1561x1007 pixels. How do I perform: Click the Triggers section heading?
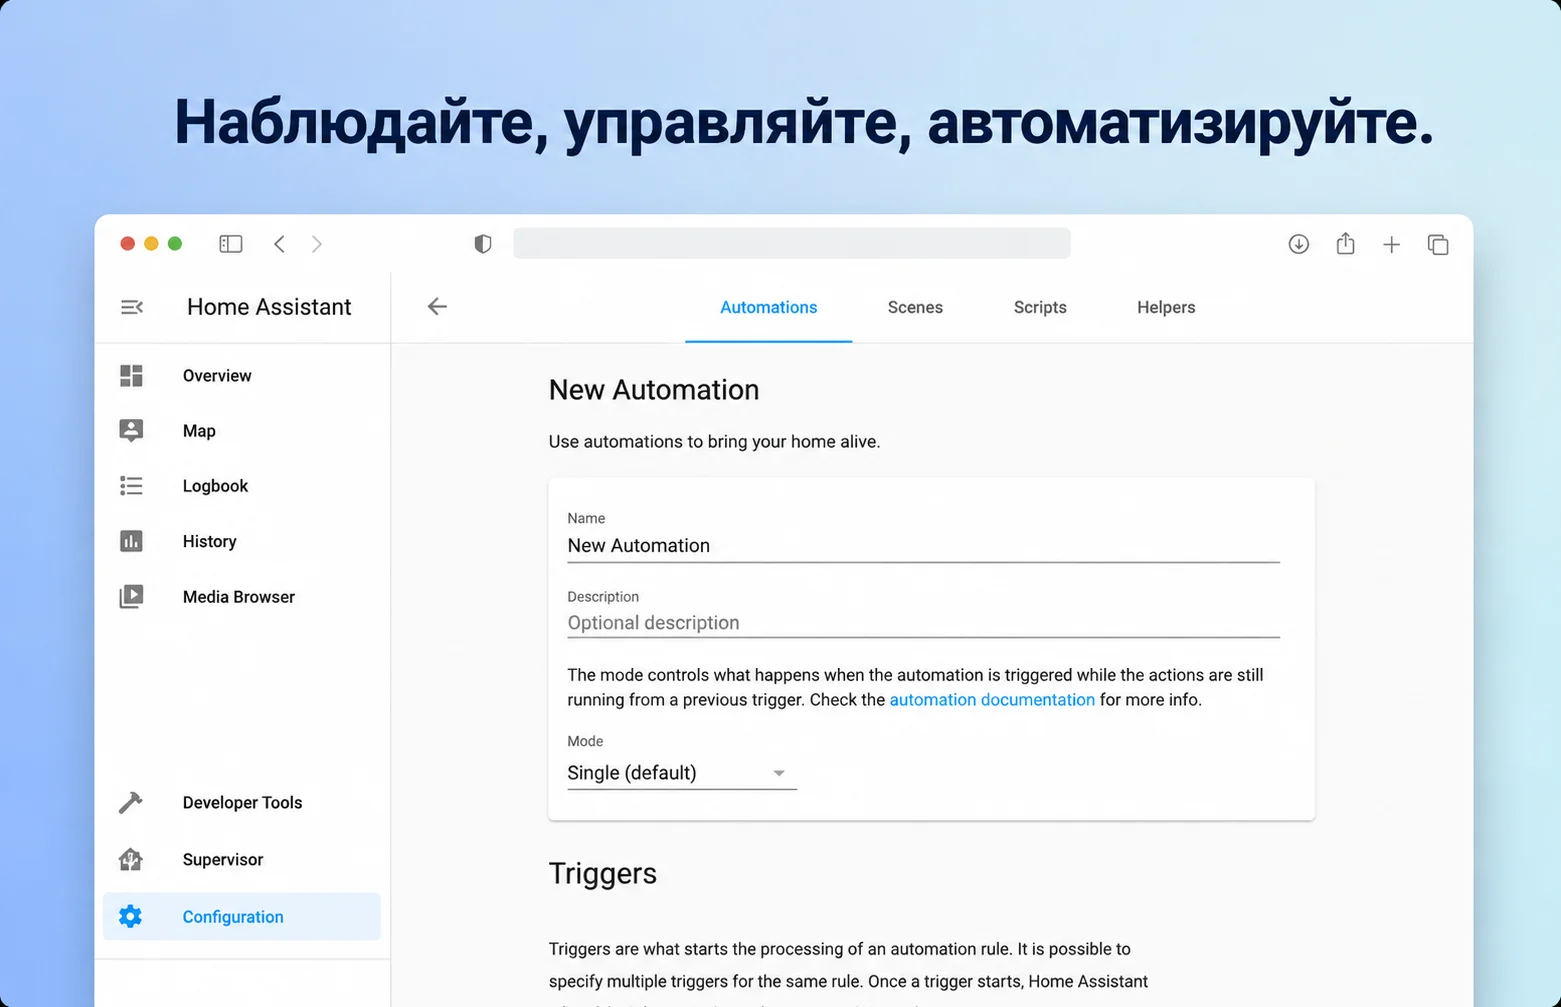point(603,874)
